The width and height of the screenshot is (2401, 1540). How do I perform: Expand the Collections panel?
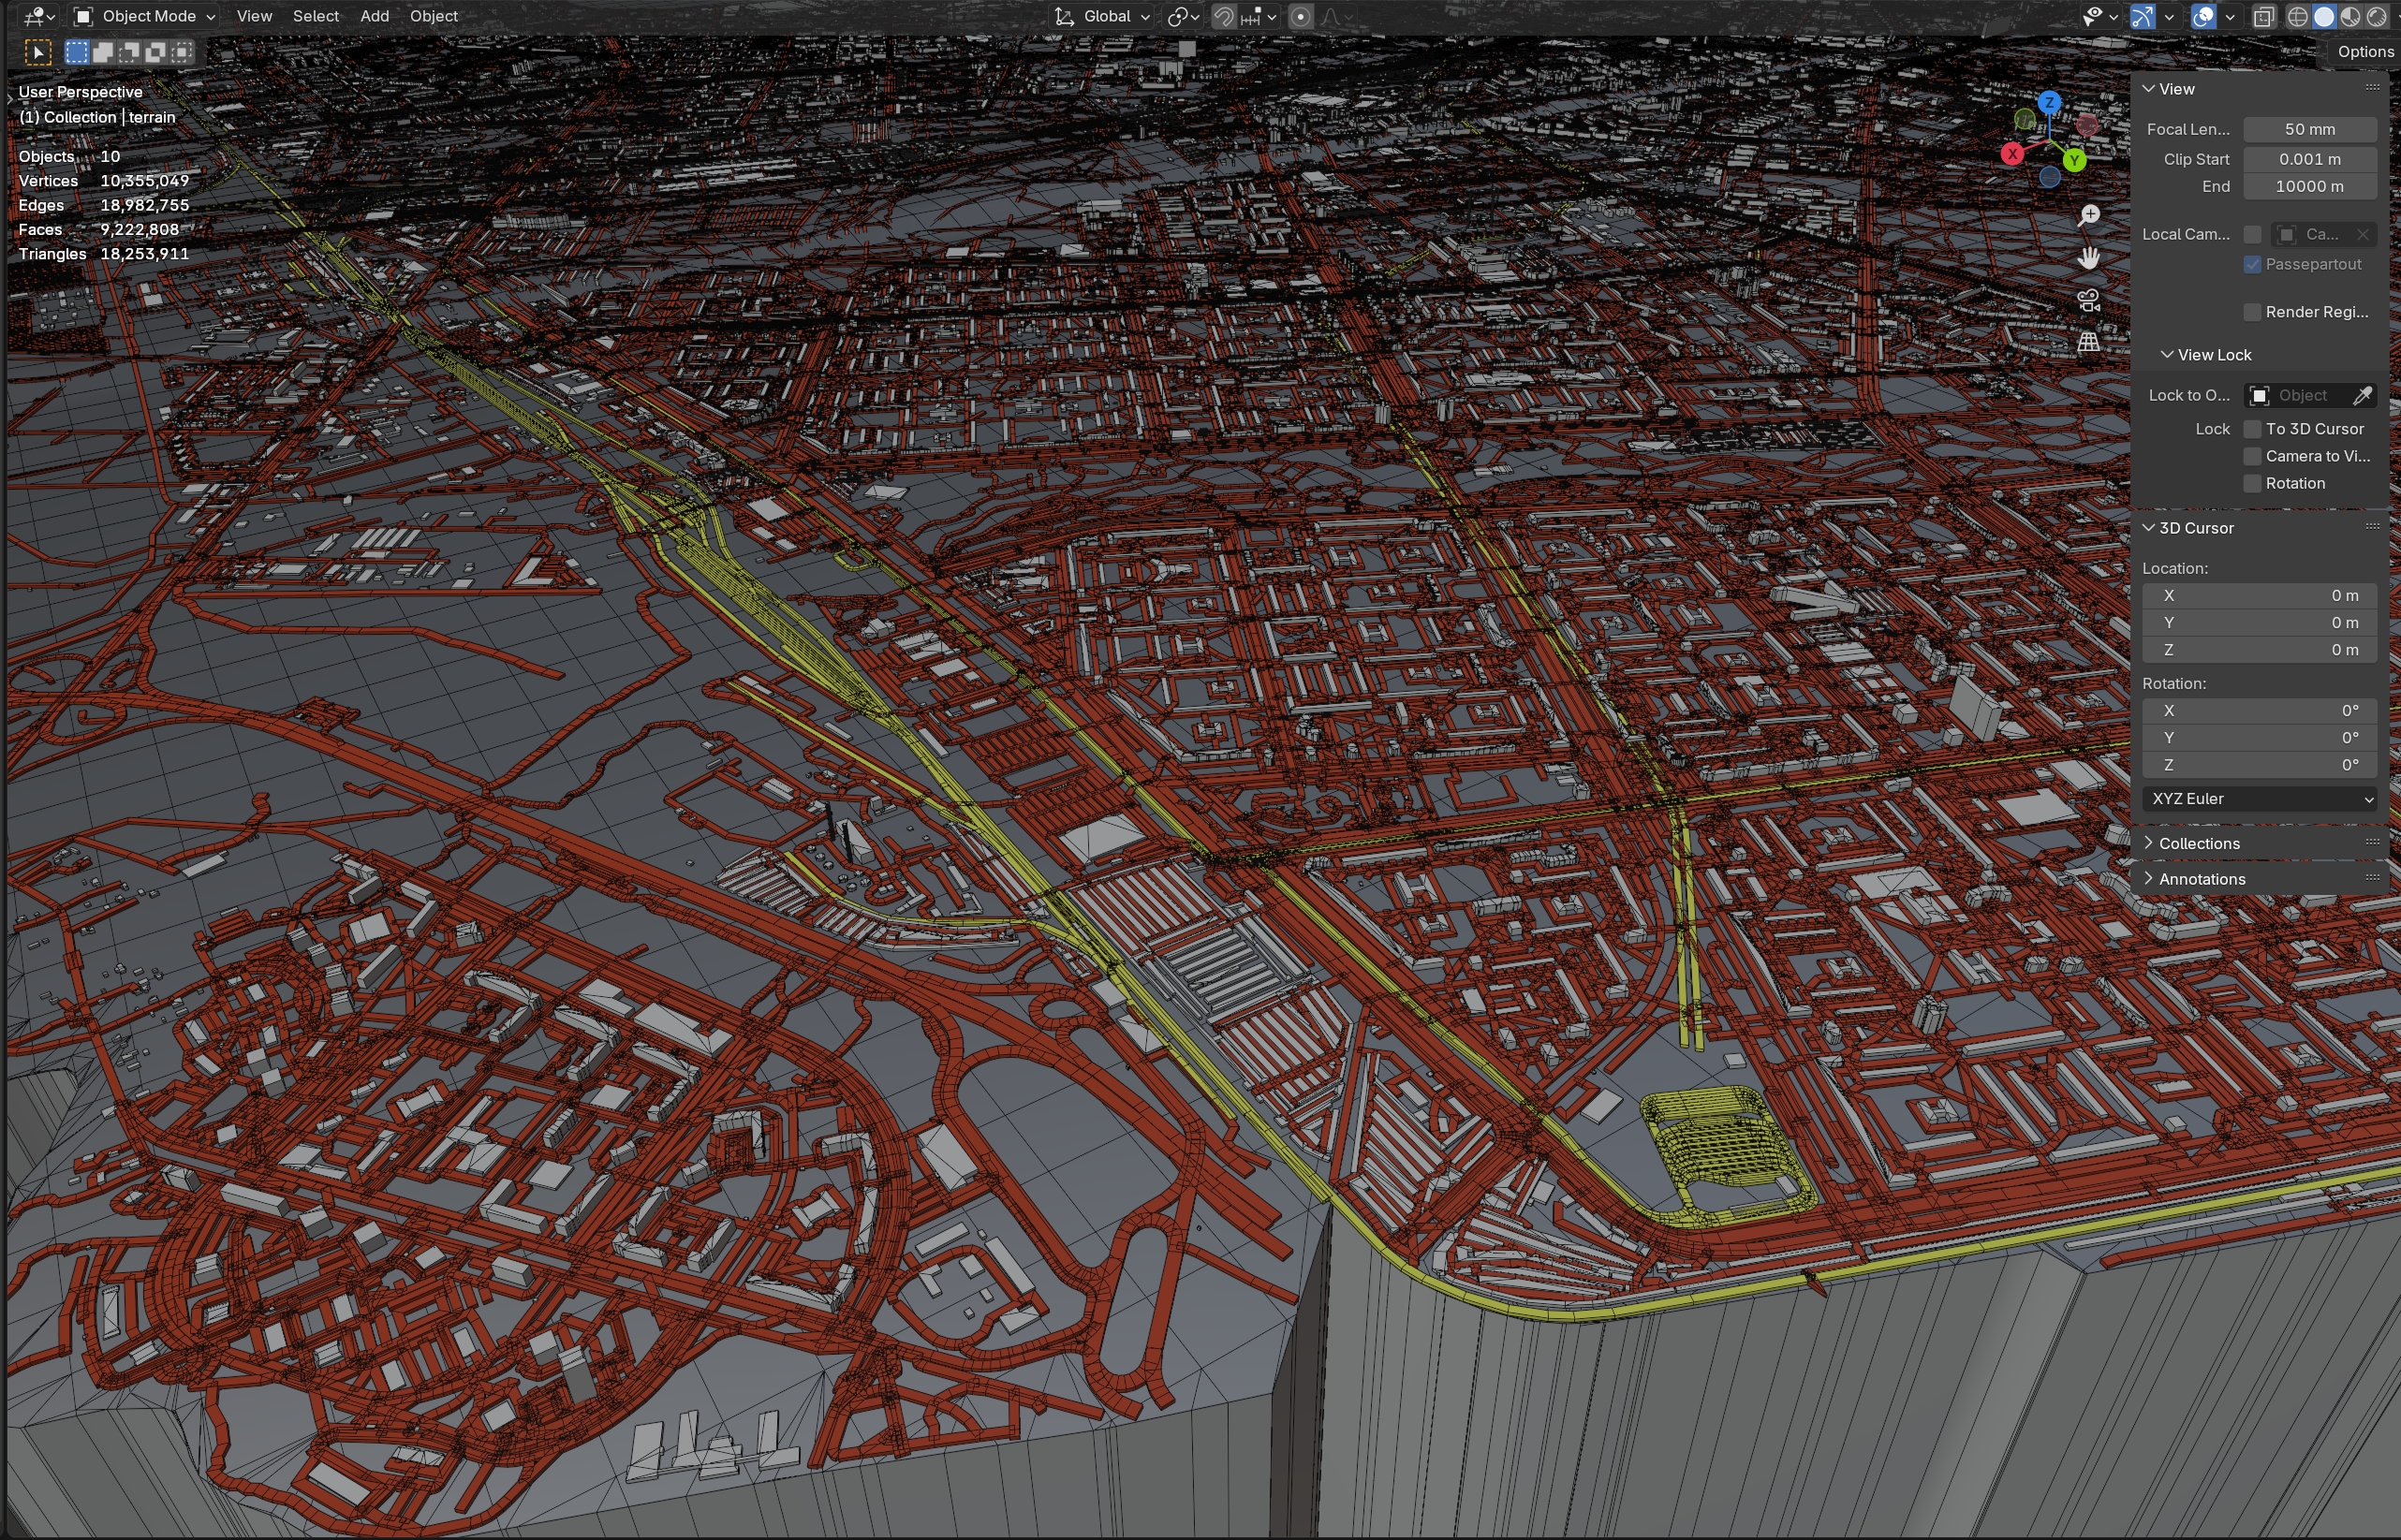[x=2198, y=843]
